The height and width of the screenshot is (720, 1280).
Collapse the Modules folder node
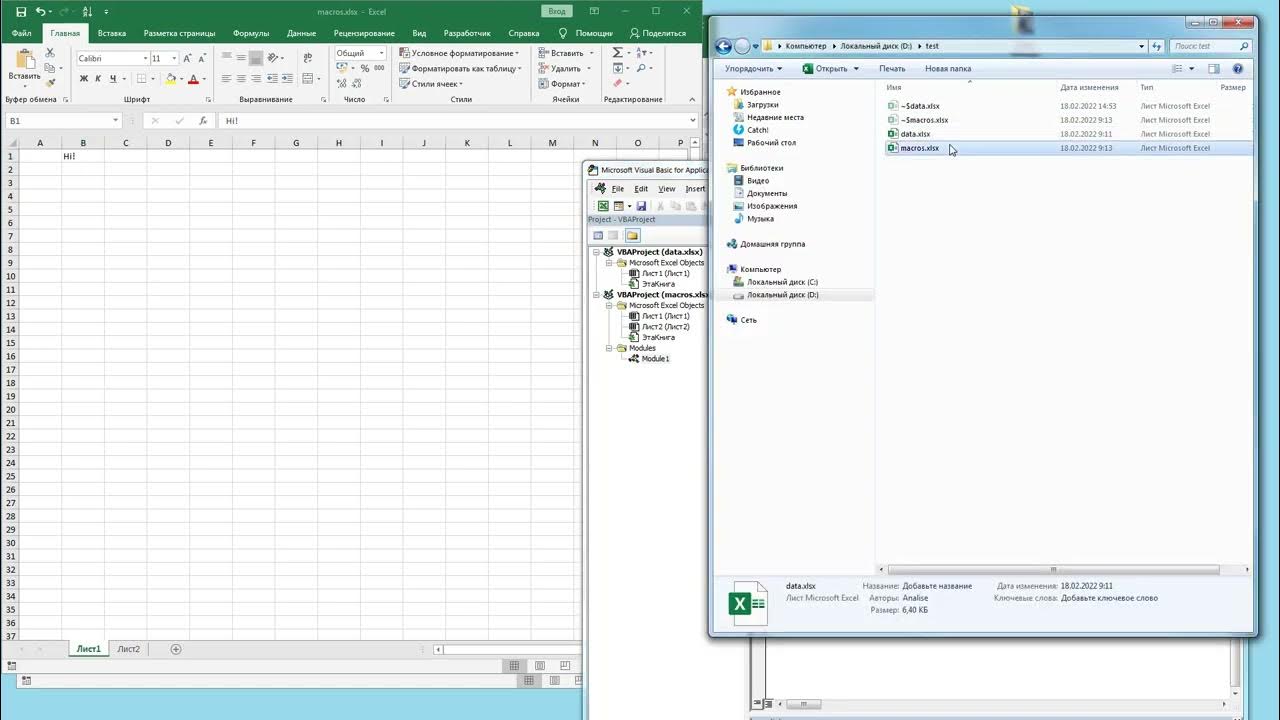[x=608, y=348]
